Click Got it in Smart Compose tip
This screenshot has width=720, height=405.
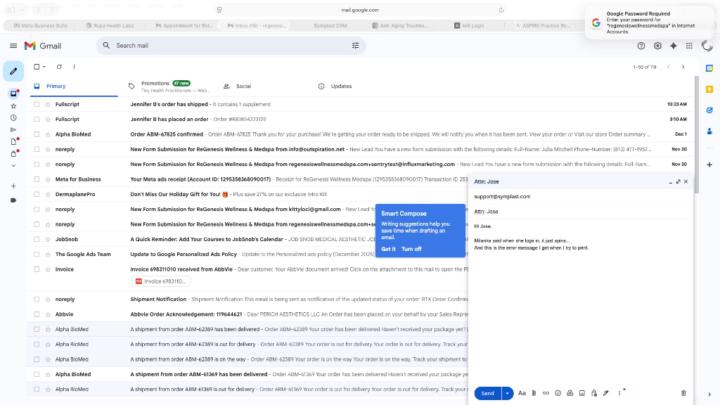pyautogui.click(x=388, y=249)
